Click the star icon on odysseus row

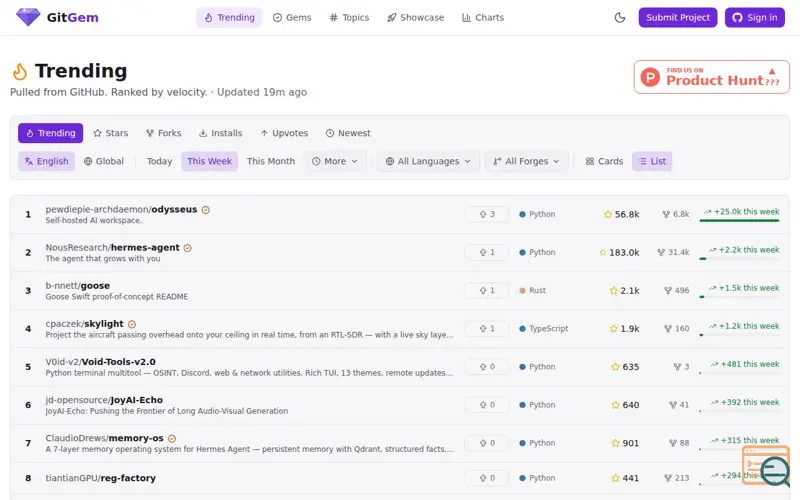[608, 214]
